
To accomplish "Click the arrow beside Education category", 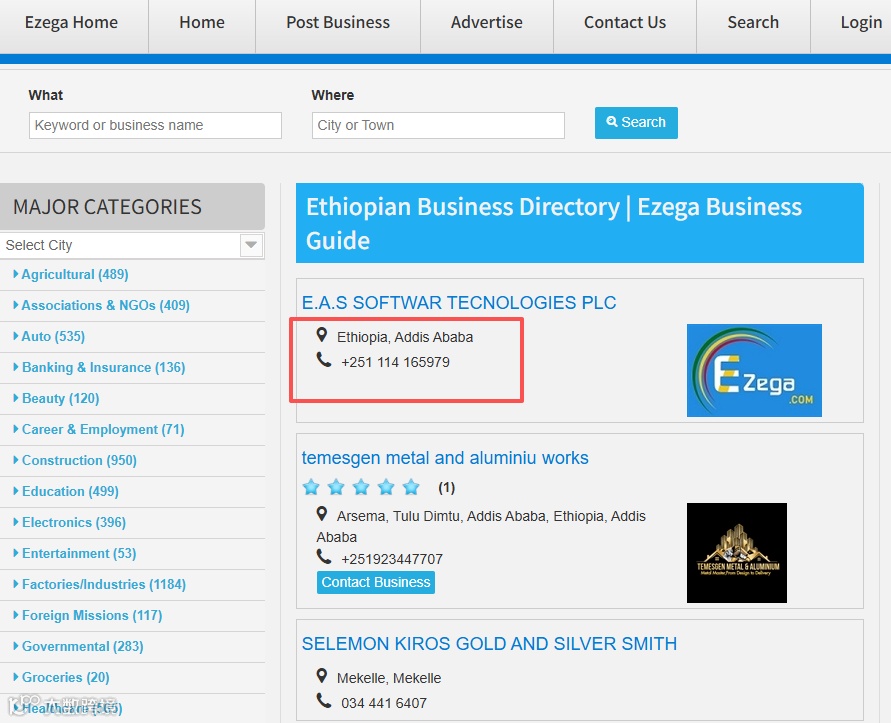I will point(16,491).
